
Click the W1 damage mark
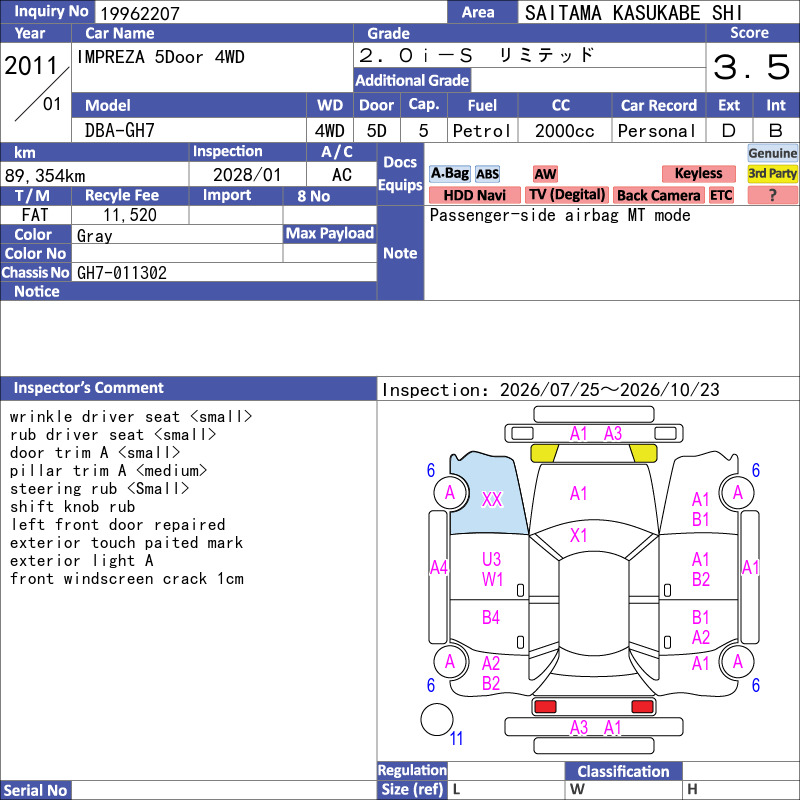click(492, 580)
